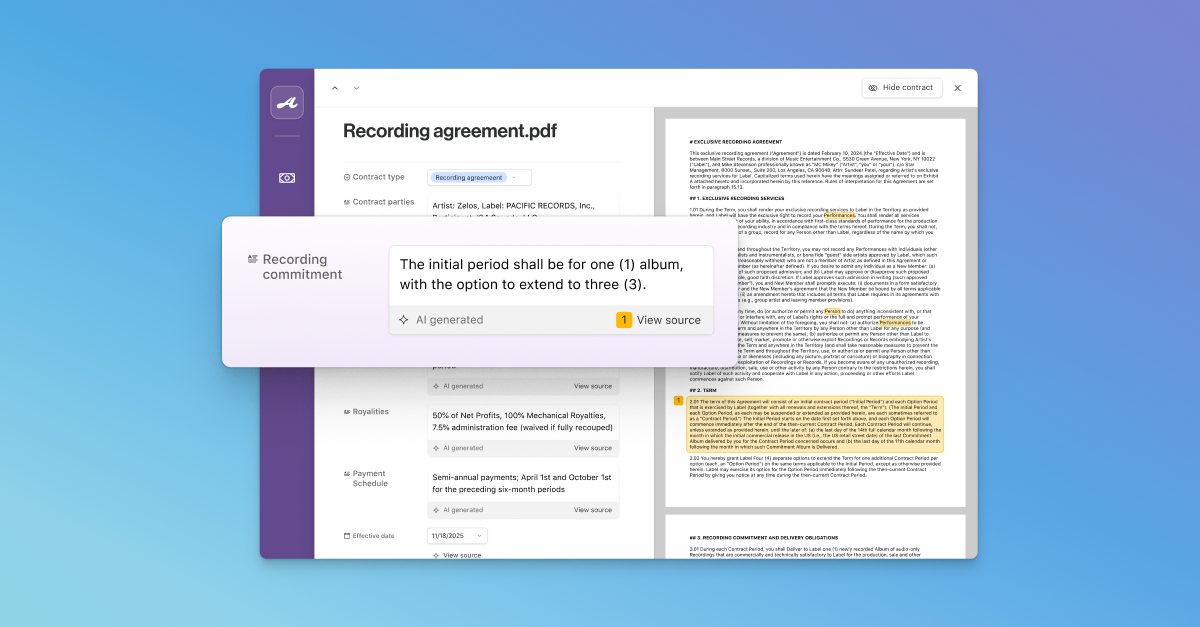Click View source under Effective date
Image resolution: width=1200 pixels, height=627 pixels.
(462, 555)
